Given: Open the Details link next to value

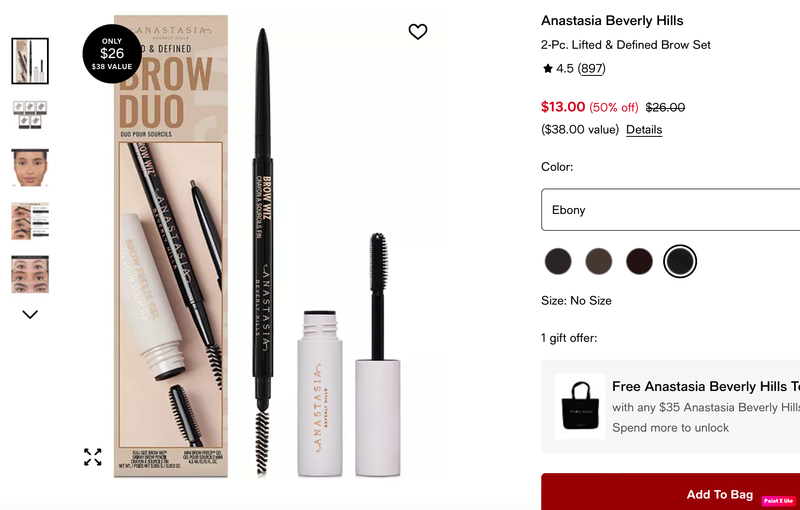Looking at the screenshot, I should point(644,130).
